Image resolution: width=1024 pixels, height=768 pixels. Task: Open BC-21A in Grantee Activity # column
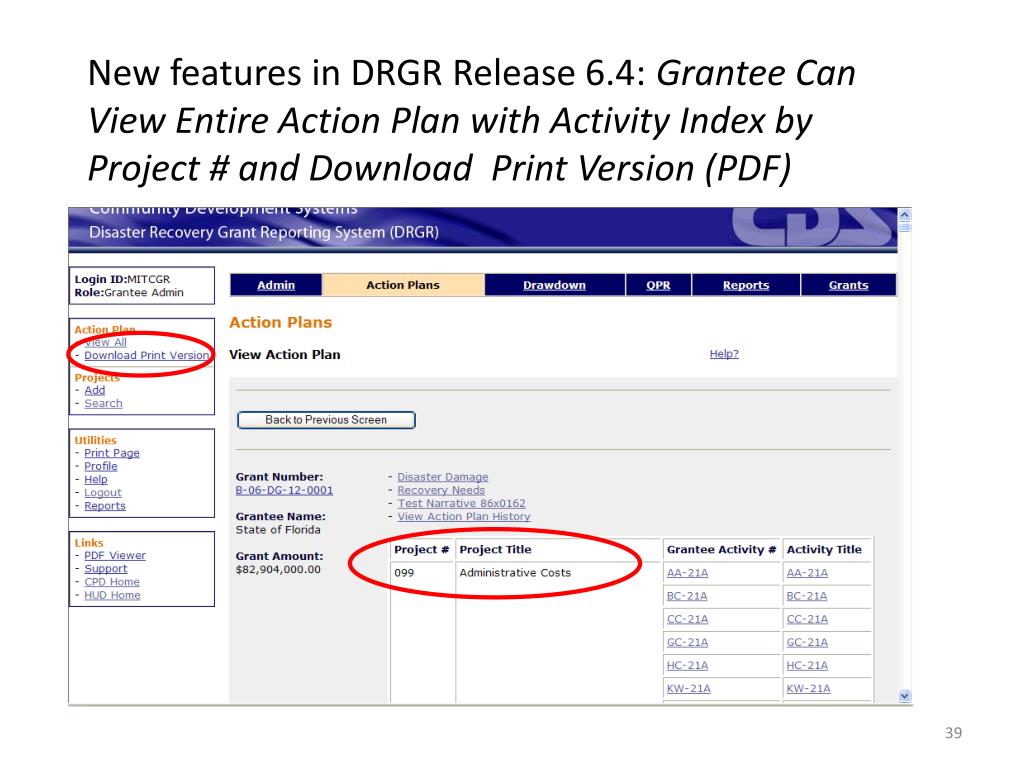click(x=687, y=596)
